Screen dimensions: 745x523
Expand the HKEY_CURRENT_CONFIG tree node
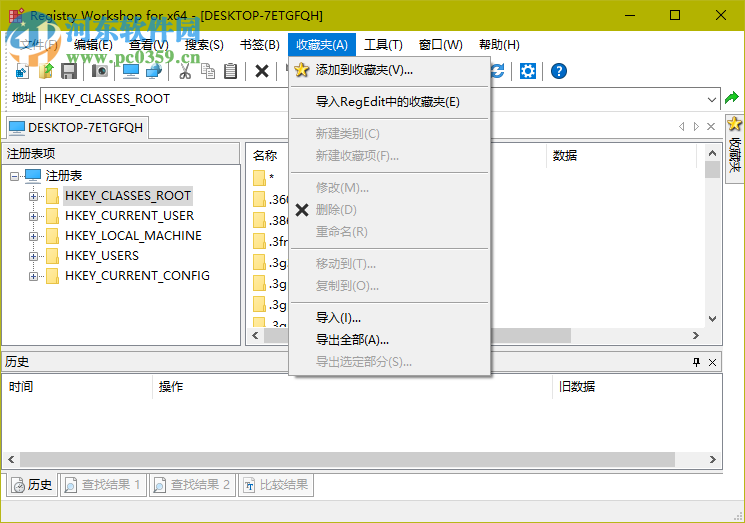(33, 276)
